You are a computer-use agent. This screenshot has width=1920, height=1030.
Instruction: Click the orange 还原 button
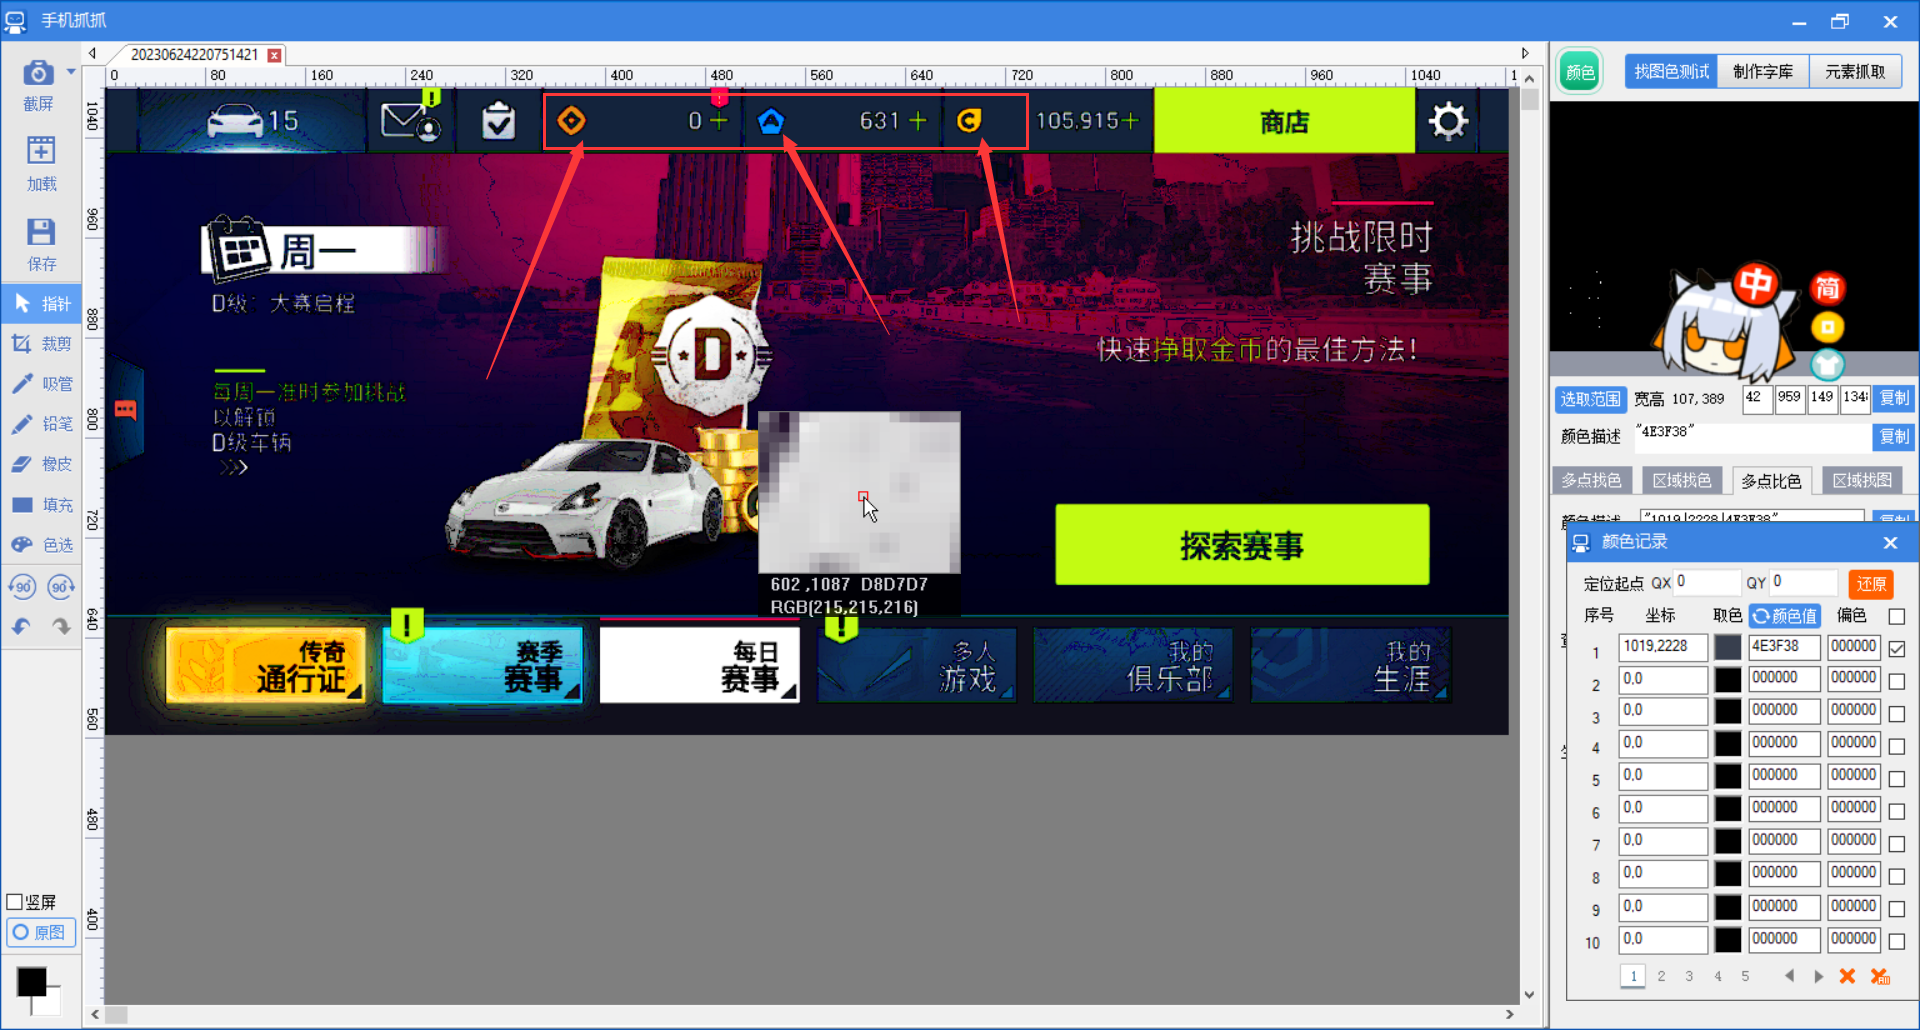coord(1871,584)
